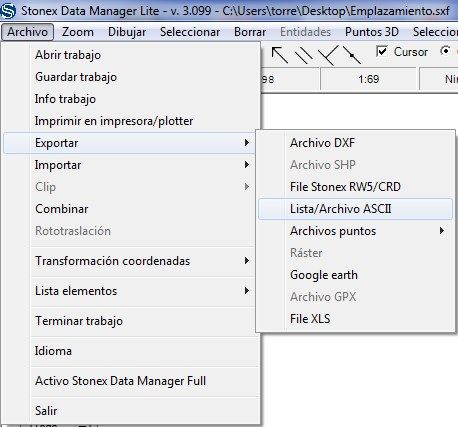Select the radio button beside Cursor

445,51
